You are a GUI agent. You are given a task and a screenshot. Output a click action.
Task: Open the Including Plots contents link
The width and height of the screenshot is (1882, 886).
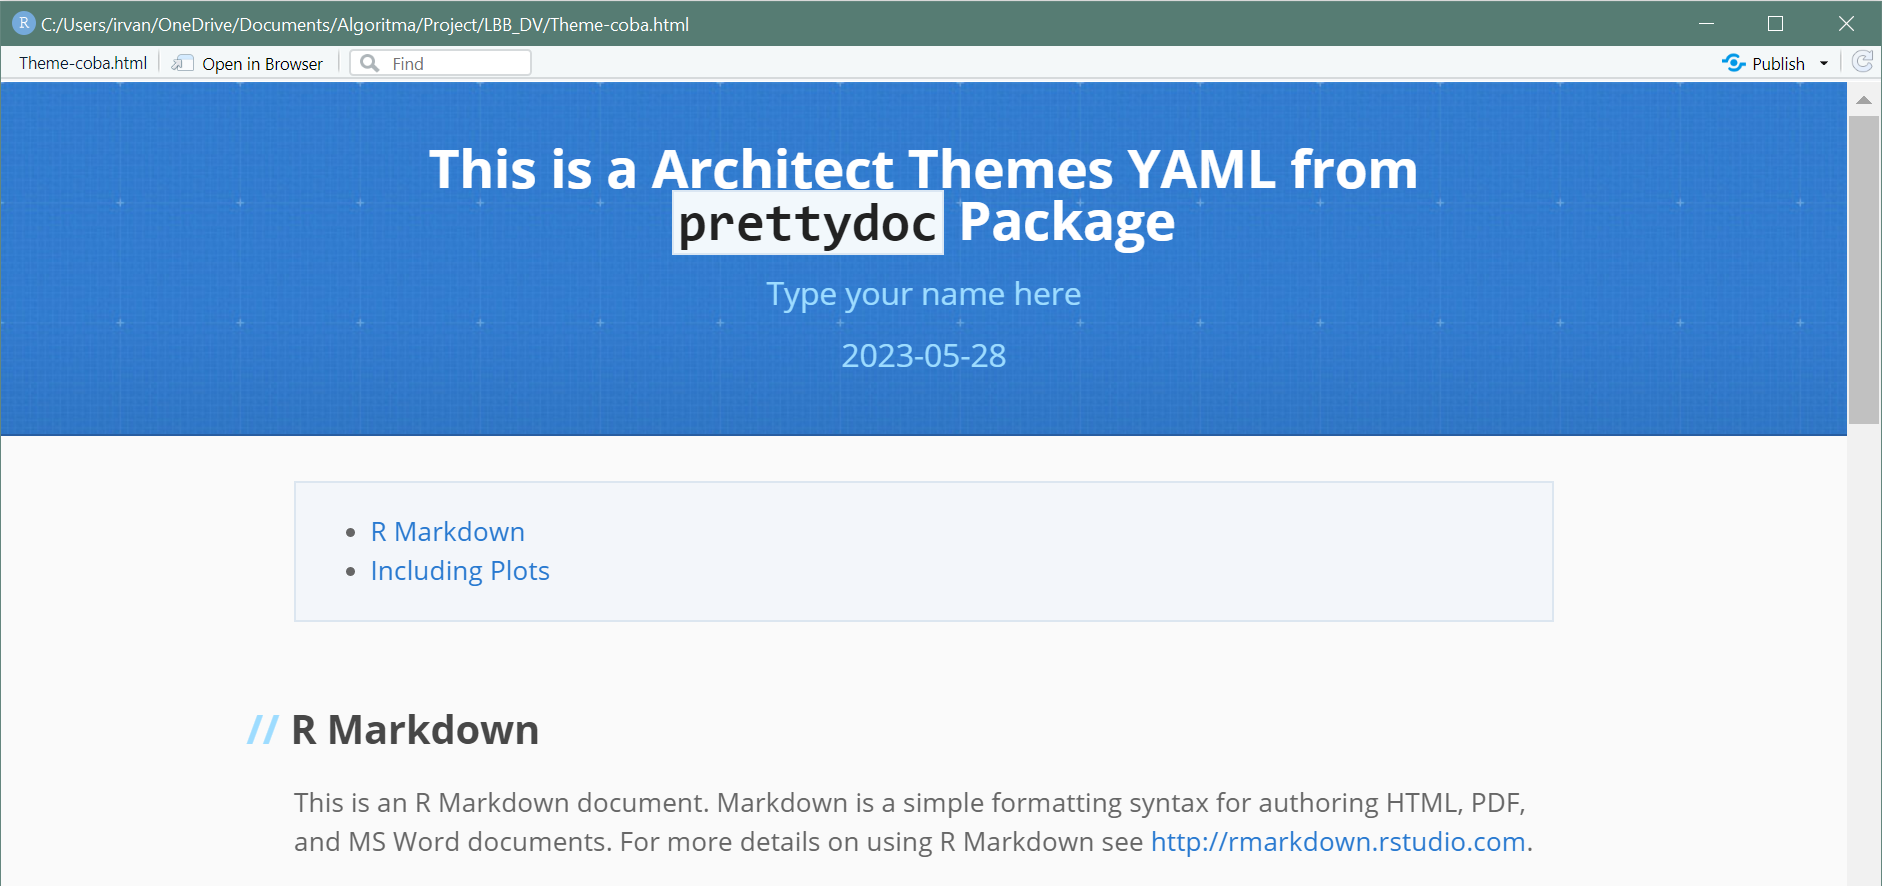coord(460,571)
